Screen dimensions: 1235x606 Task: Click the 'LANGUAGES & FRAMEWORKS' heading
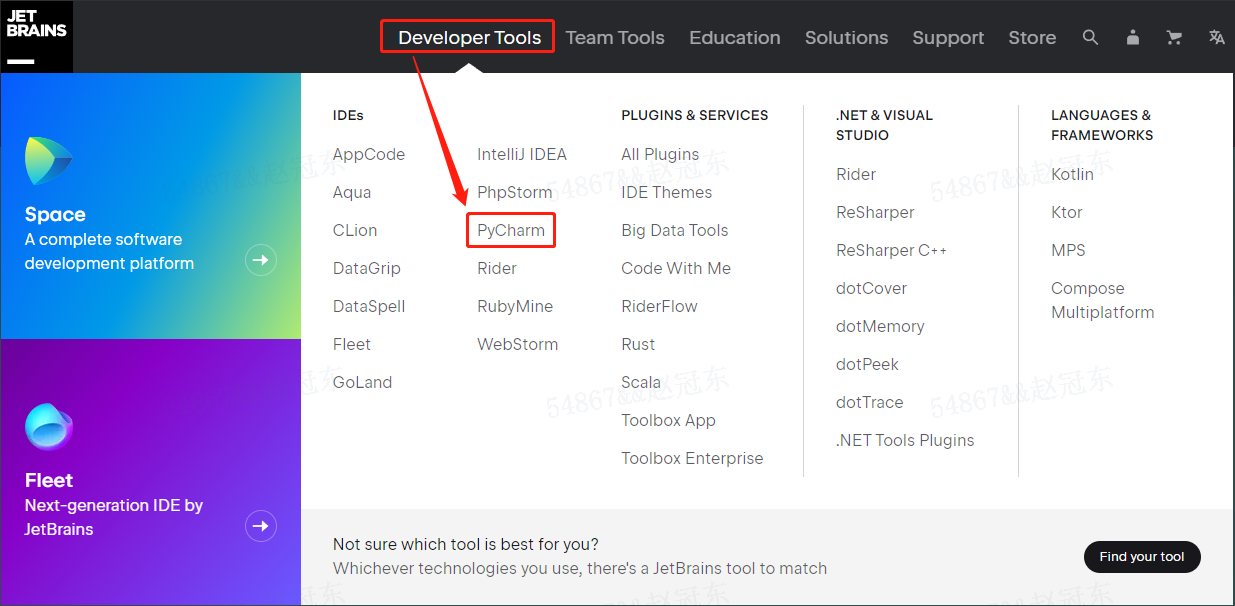[1102, 125]
